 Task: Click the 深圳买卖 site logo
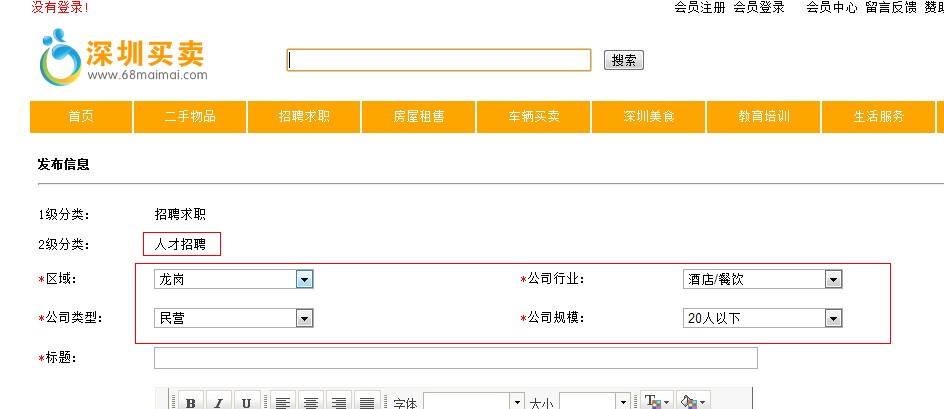(123, 56)
